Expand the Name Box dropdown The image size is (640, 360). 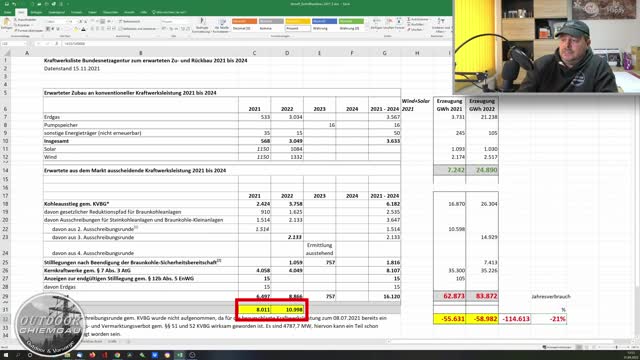coord(24,44)
